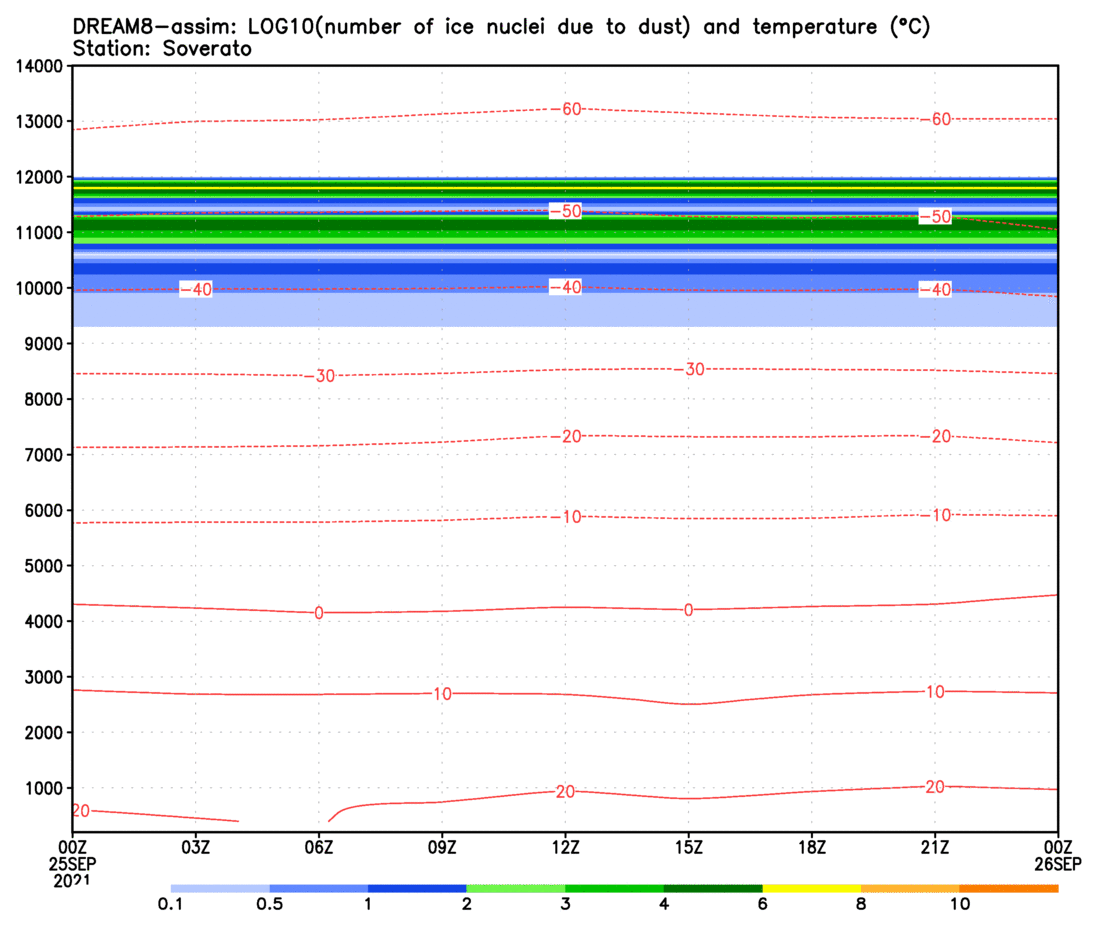Click the 06Z time axis label
Image resolution: width=1097 pixels, height=927 pixels.
tap(318, 848)
